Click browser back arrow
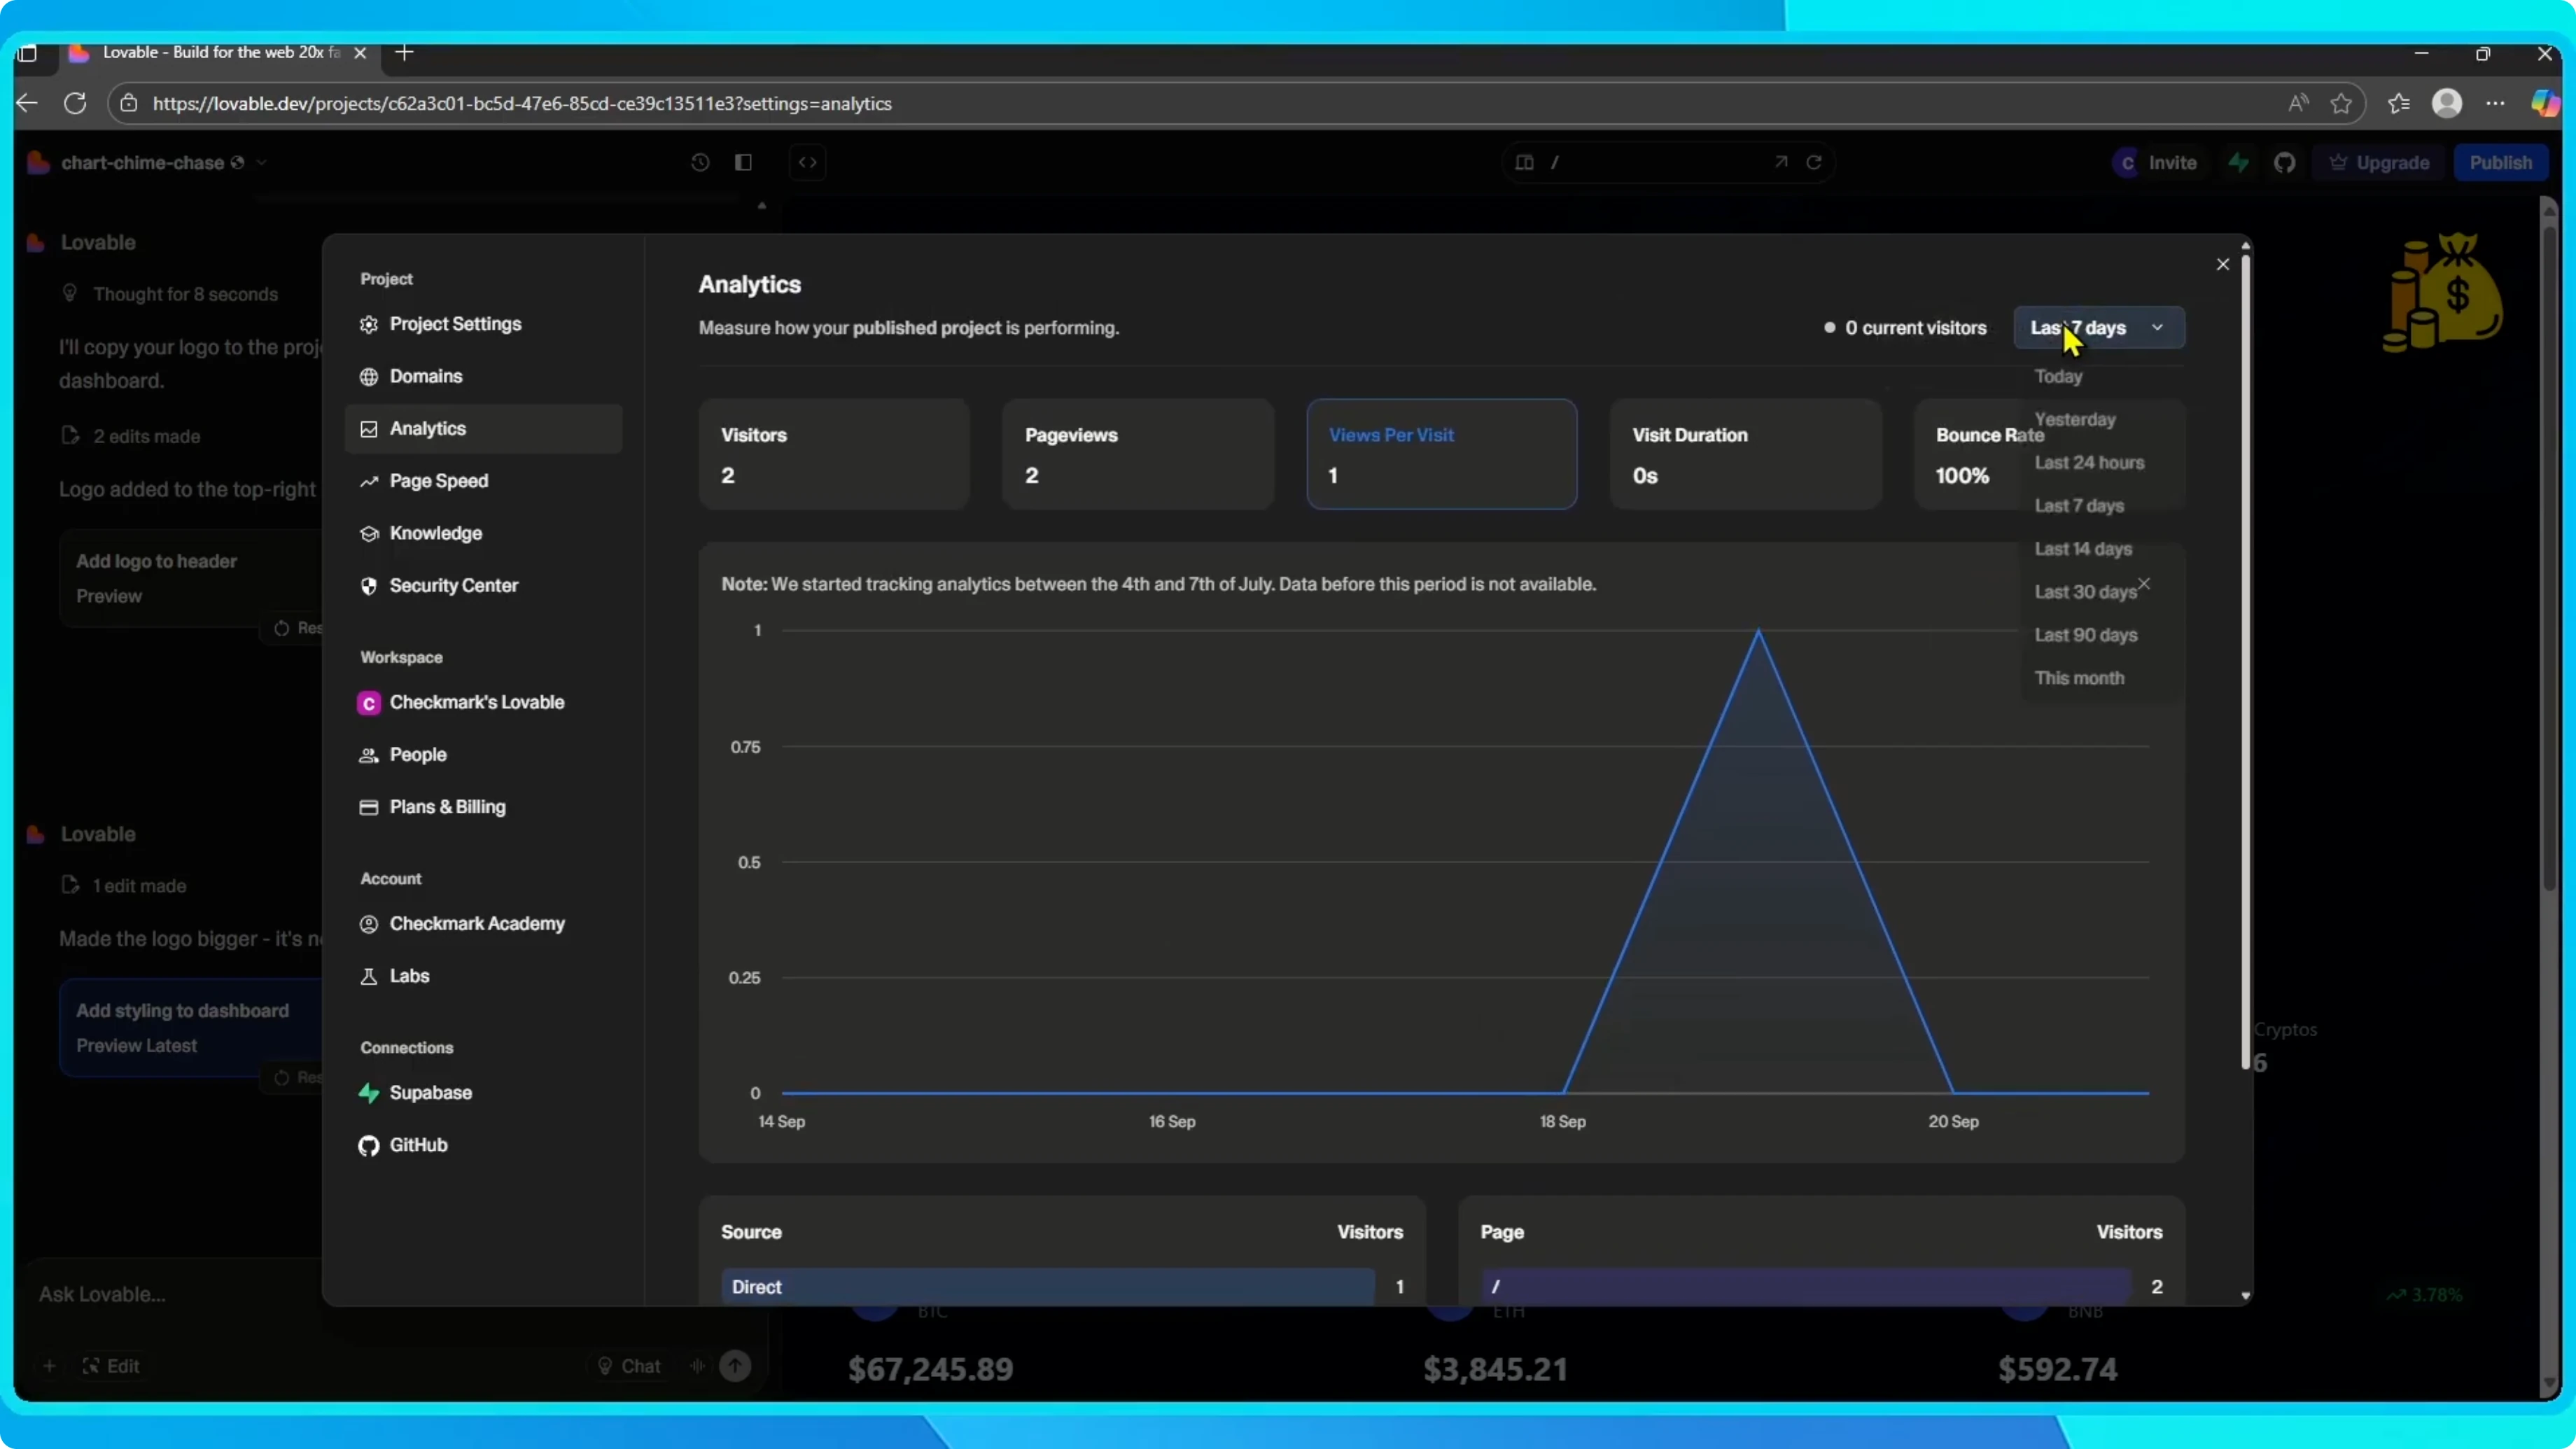 tap(27, 103)
